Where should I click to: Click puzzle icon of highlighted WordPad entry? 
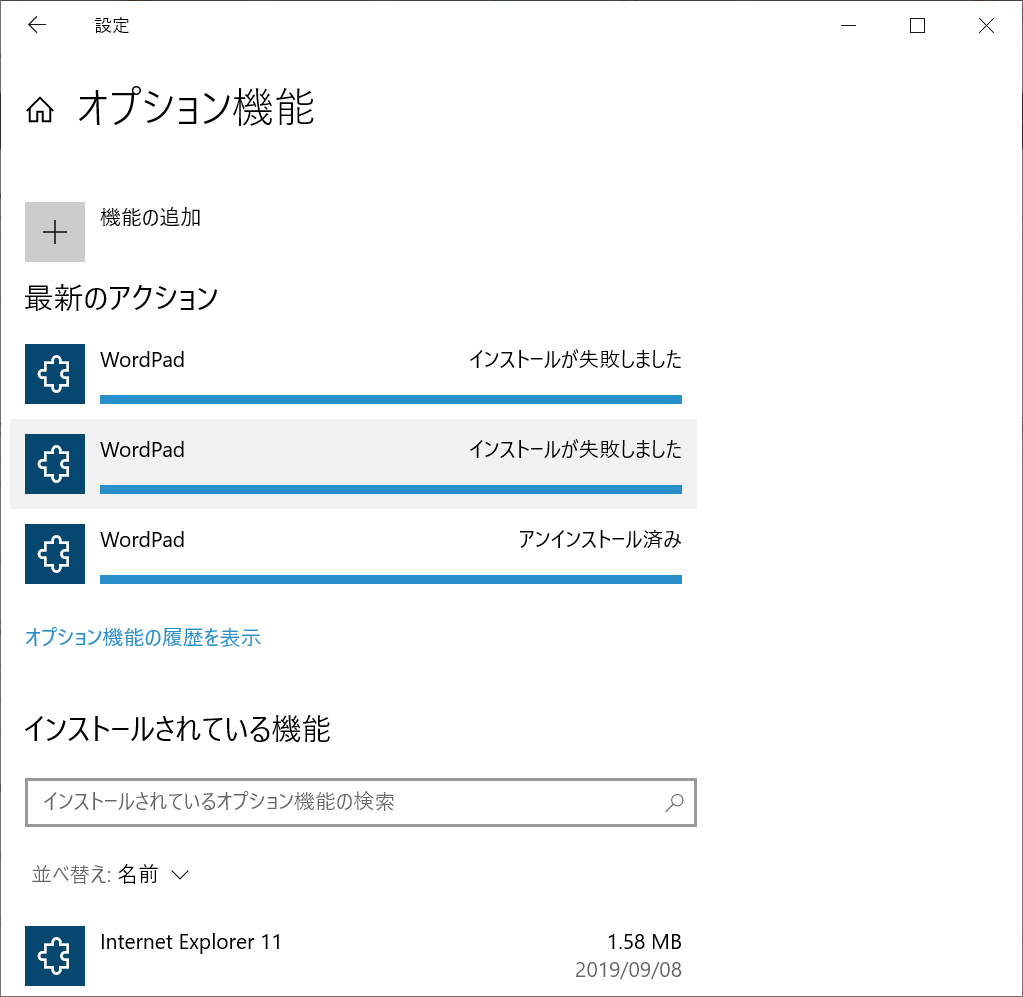pyautogui.click(x=55, y=464)
